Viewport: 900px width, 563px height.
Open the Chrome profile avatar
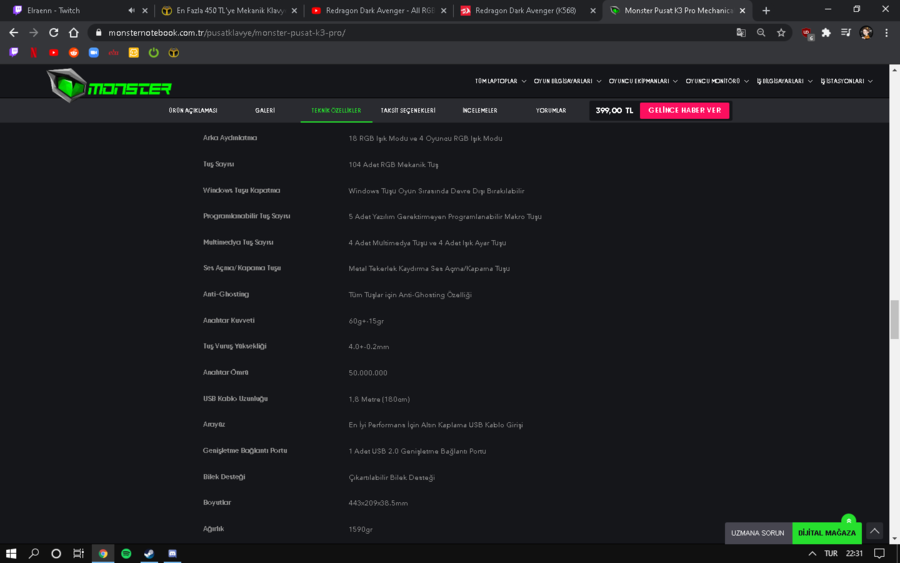pyautogui.click(x=866, y=33)
